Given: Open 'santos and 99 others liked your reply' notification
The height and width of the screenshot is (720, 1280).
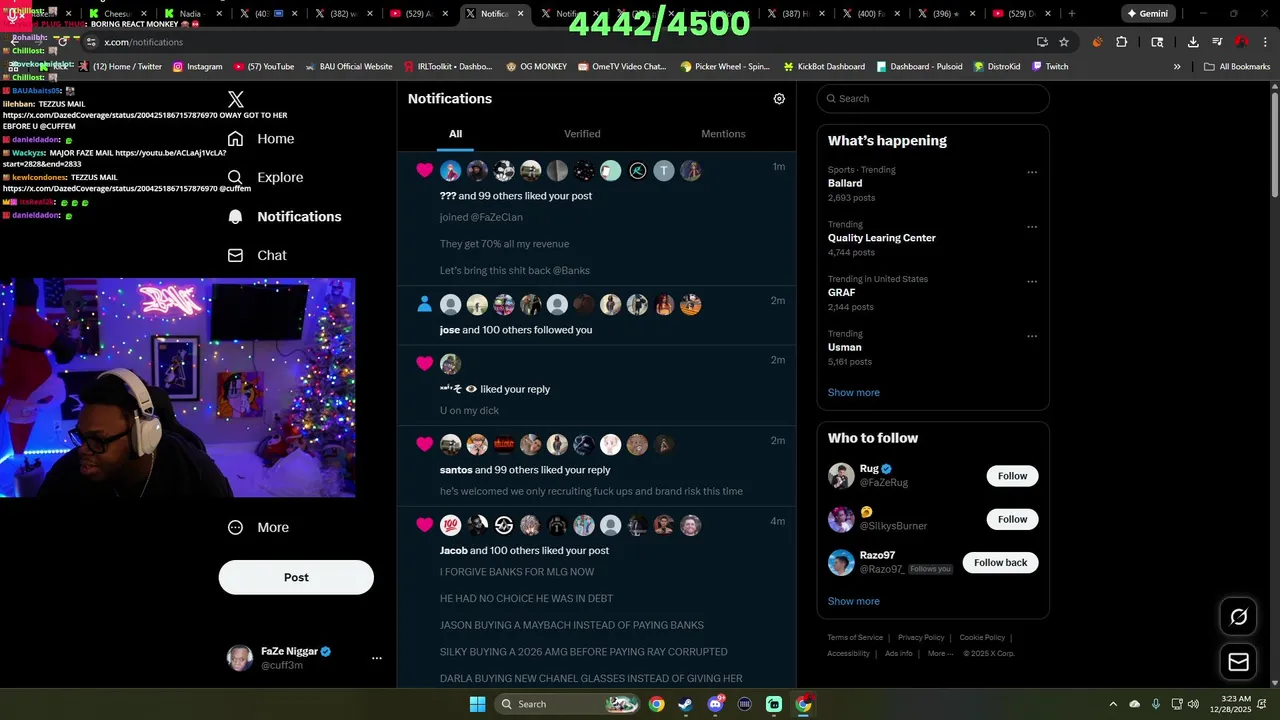Looking at the screenshot, I should coord(597,467).
